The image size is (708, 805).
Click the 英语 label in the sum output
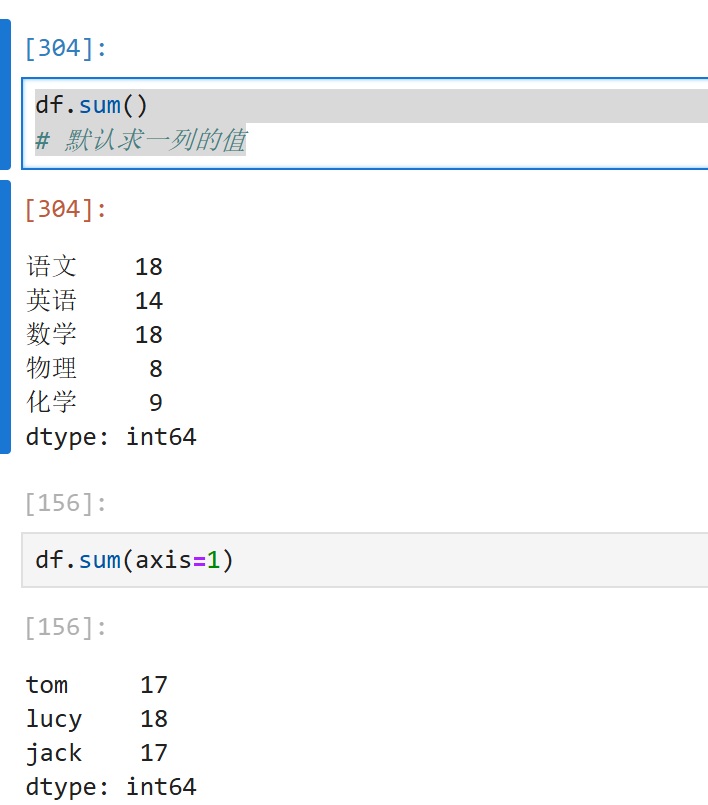[52, 301]
